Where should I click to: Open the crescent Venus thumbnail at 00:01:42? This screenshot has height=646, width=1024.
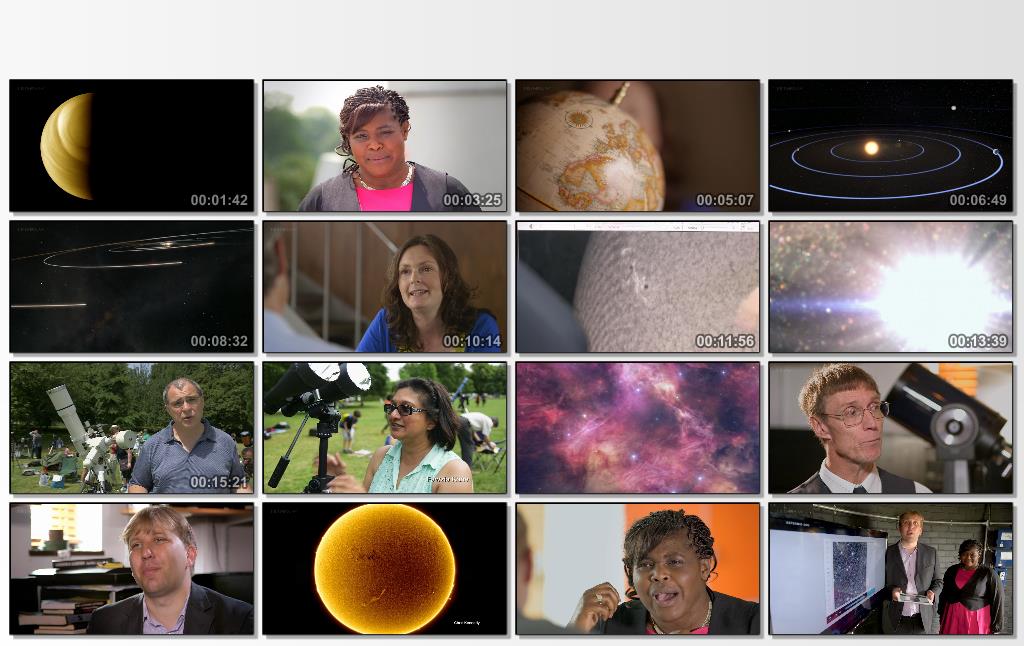pyautogui.click(x=131, y=146)
